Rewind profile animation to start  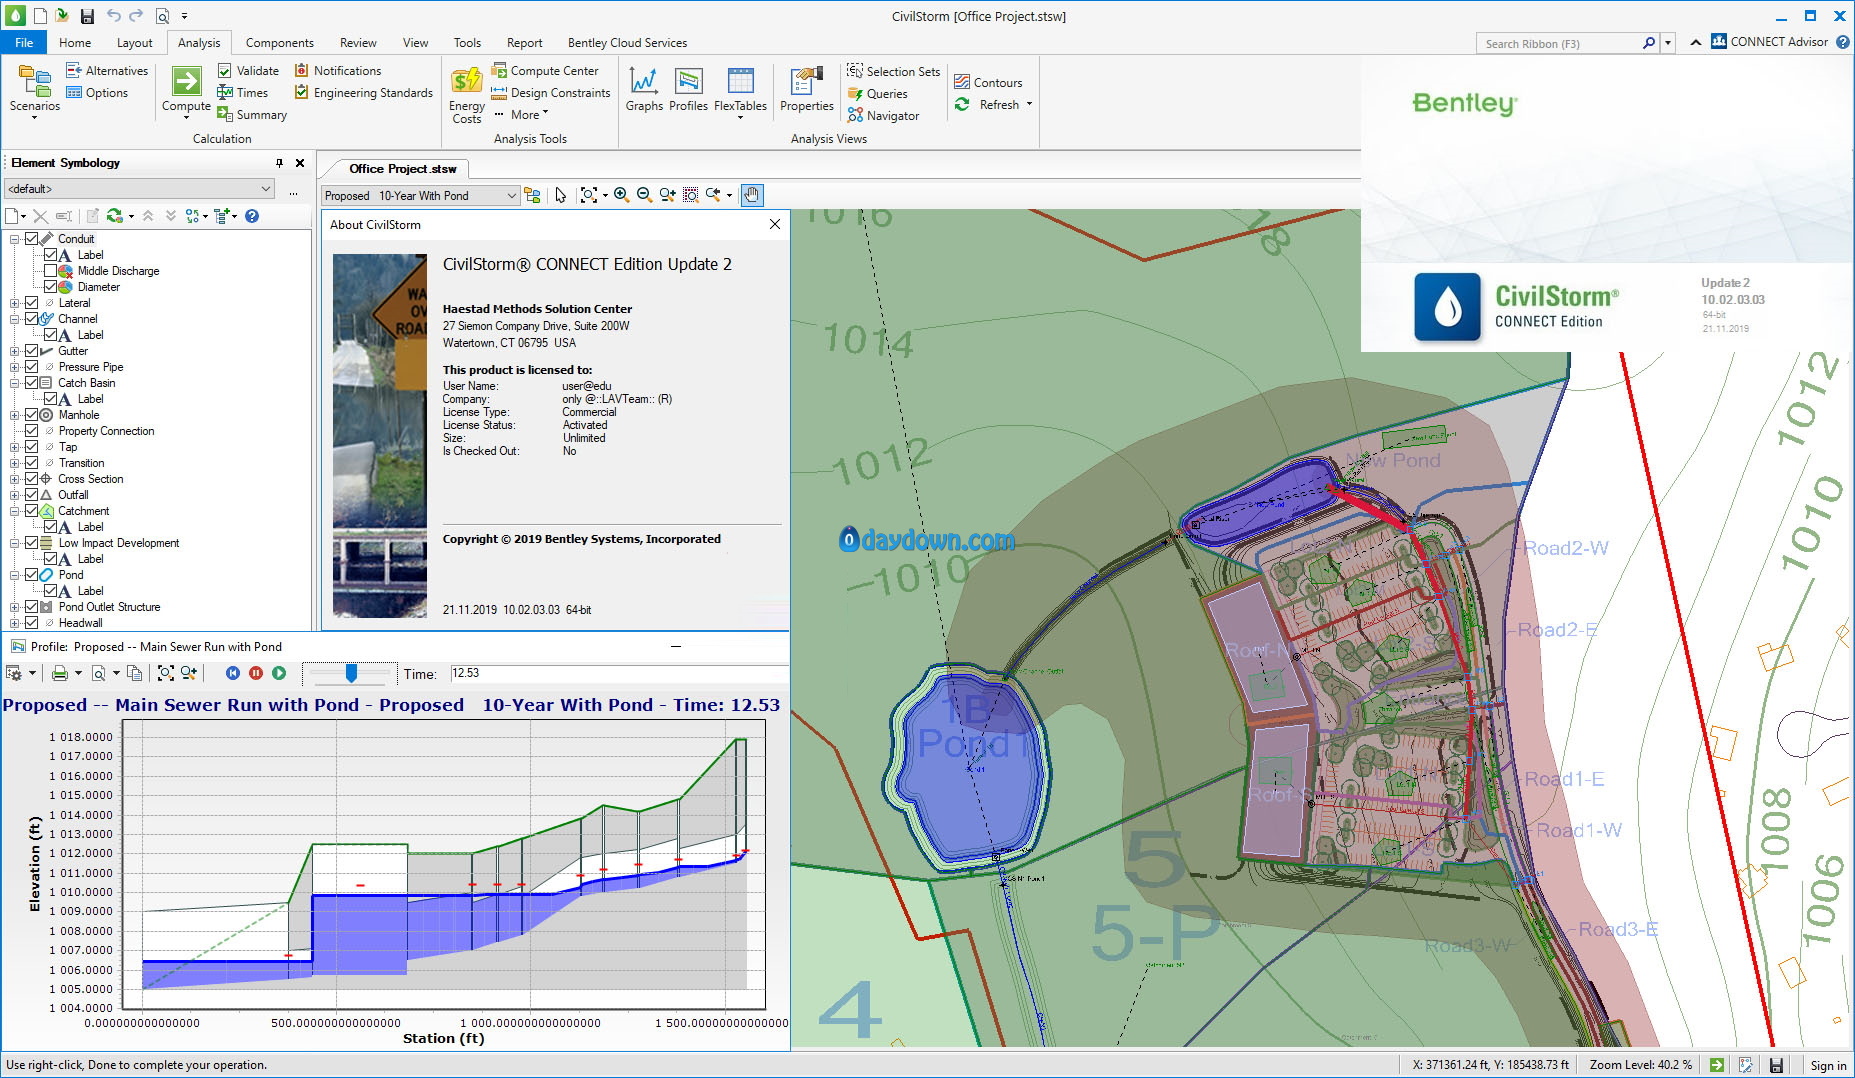tap(233, 673)
